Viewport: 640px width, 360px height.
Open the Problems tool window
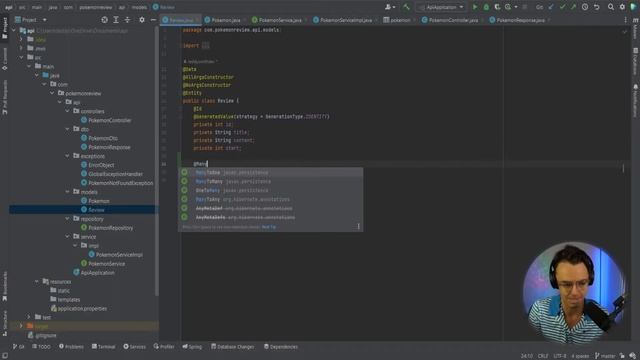pyautogui.click(x=71, y=347)
